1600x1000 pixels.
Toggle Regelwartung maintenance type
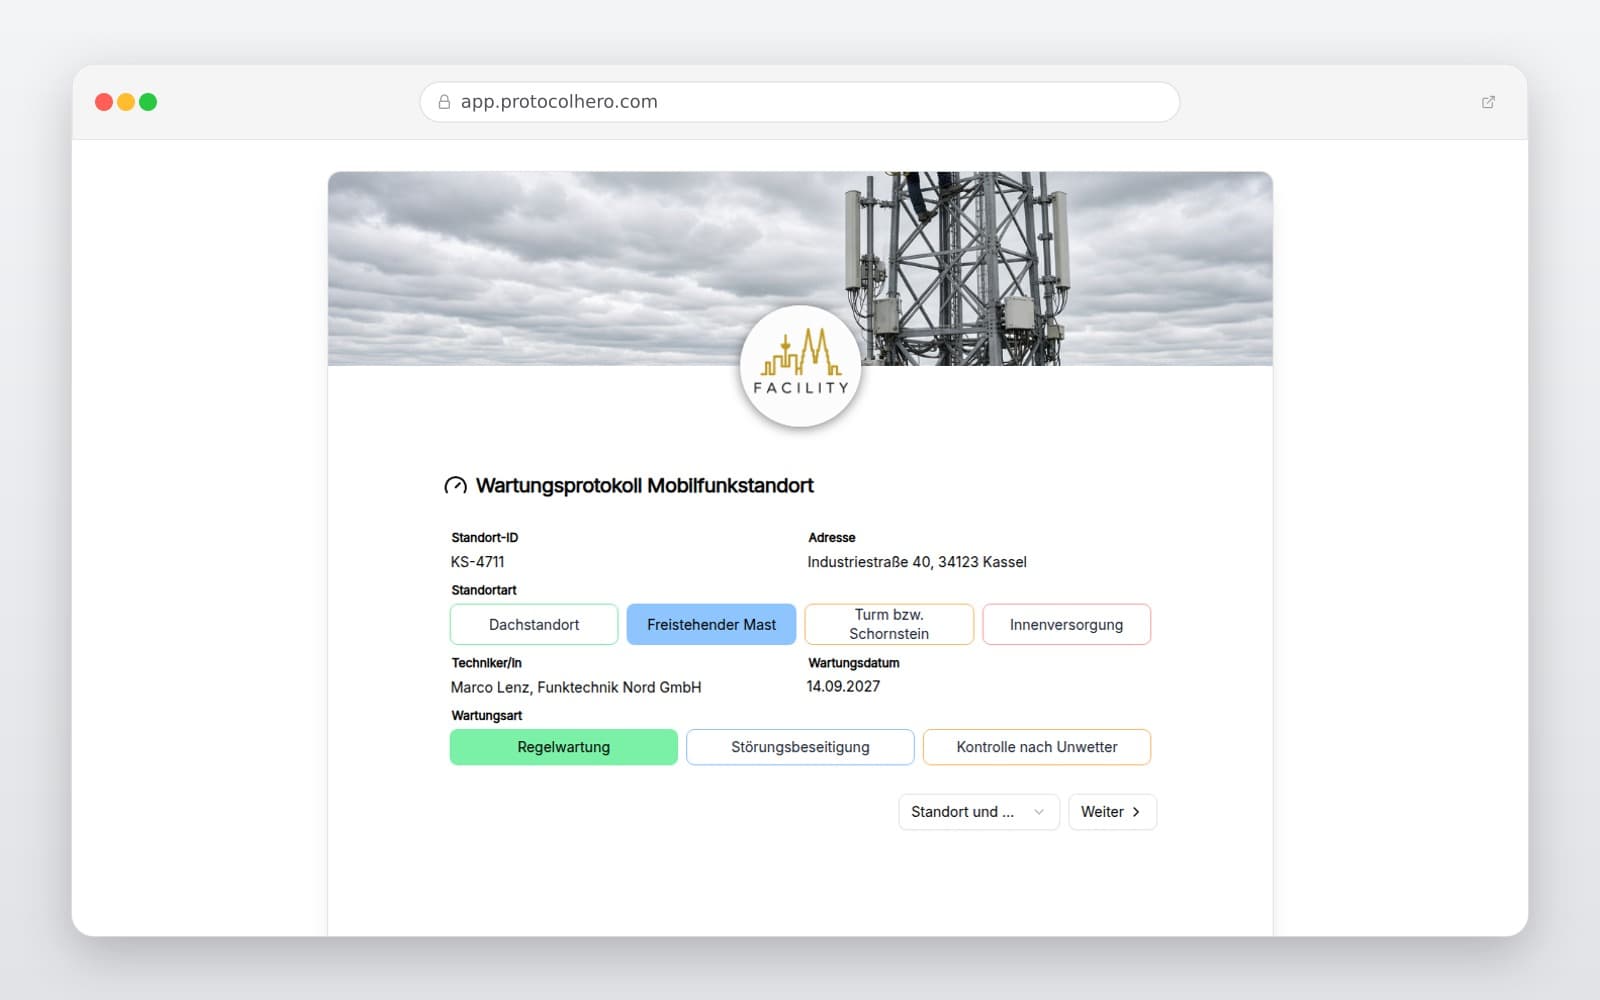pos(563,747)
